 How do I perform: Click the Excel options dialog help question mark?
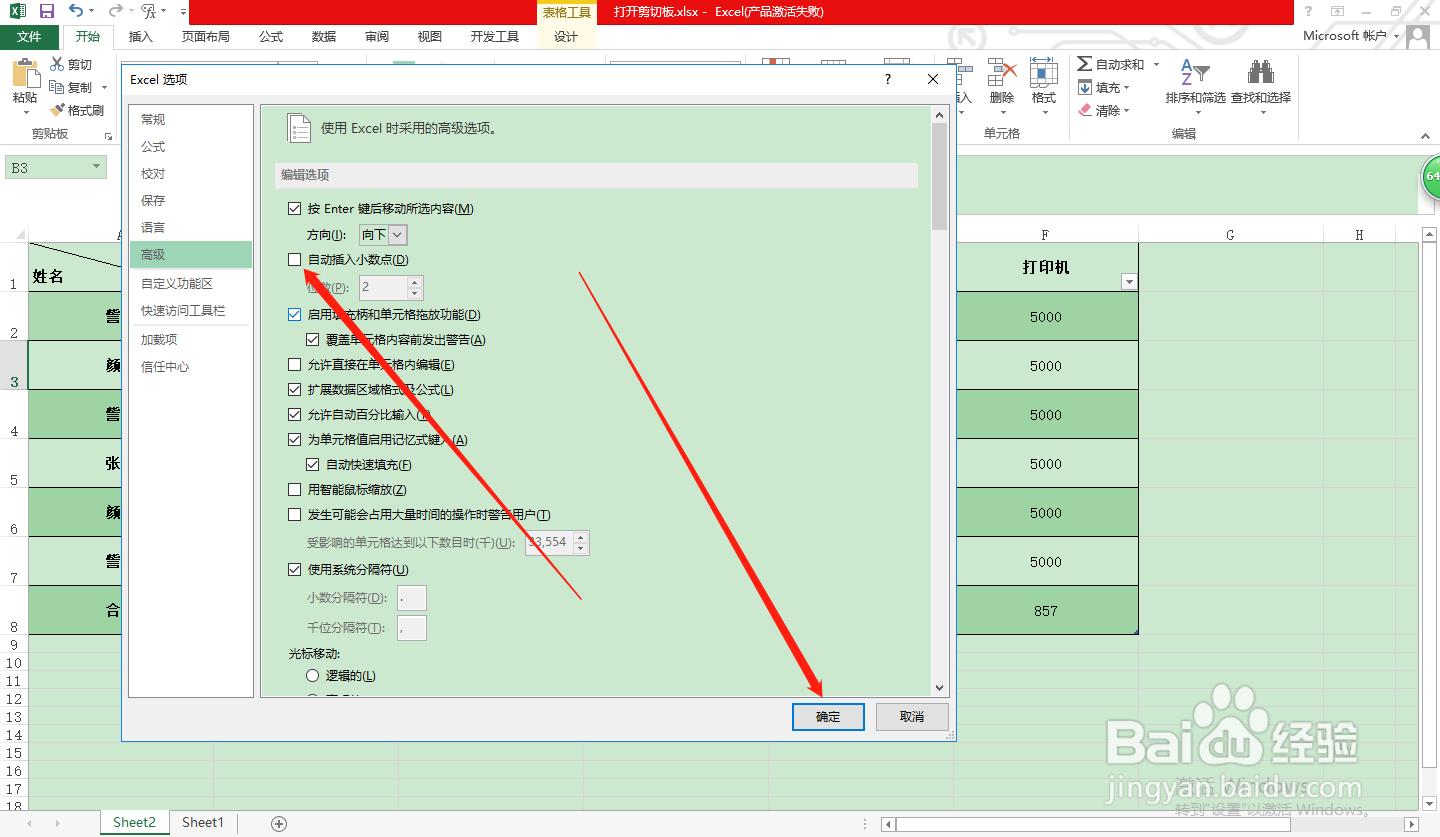tap(888, 79)
